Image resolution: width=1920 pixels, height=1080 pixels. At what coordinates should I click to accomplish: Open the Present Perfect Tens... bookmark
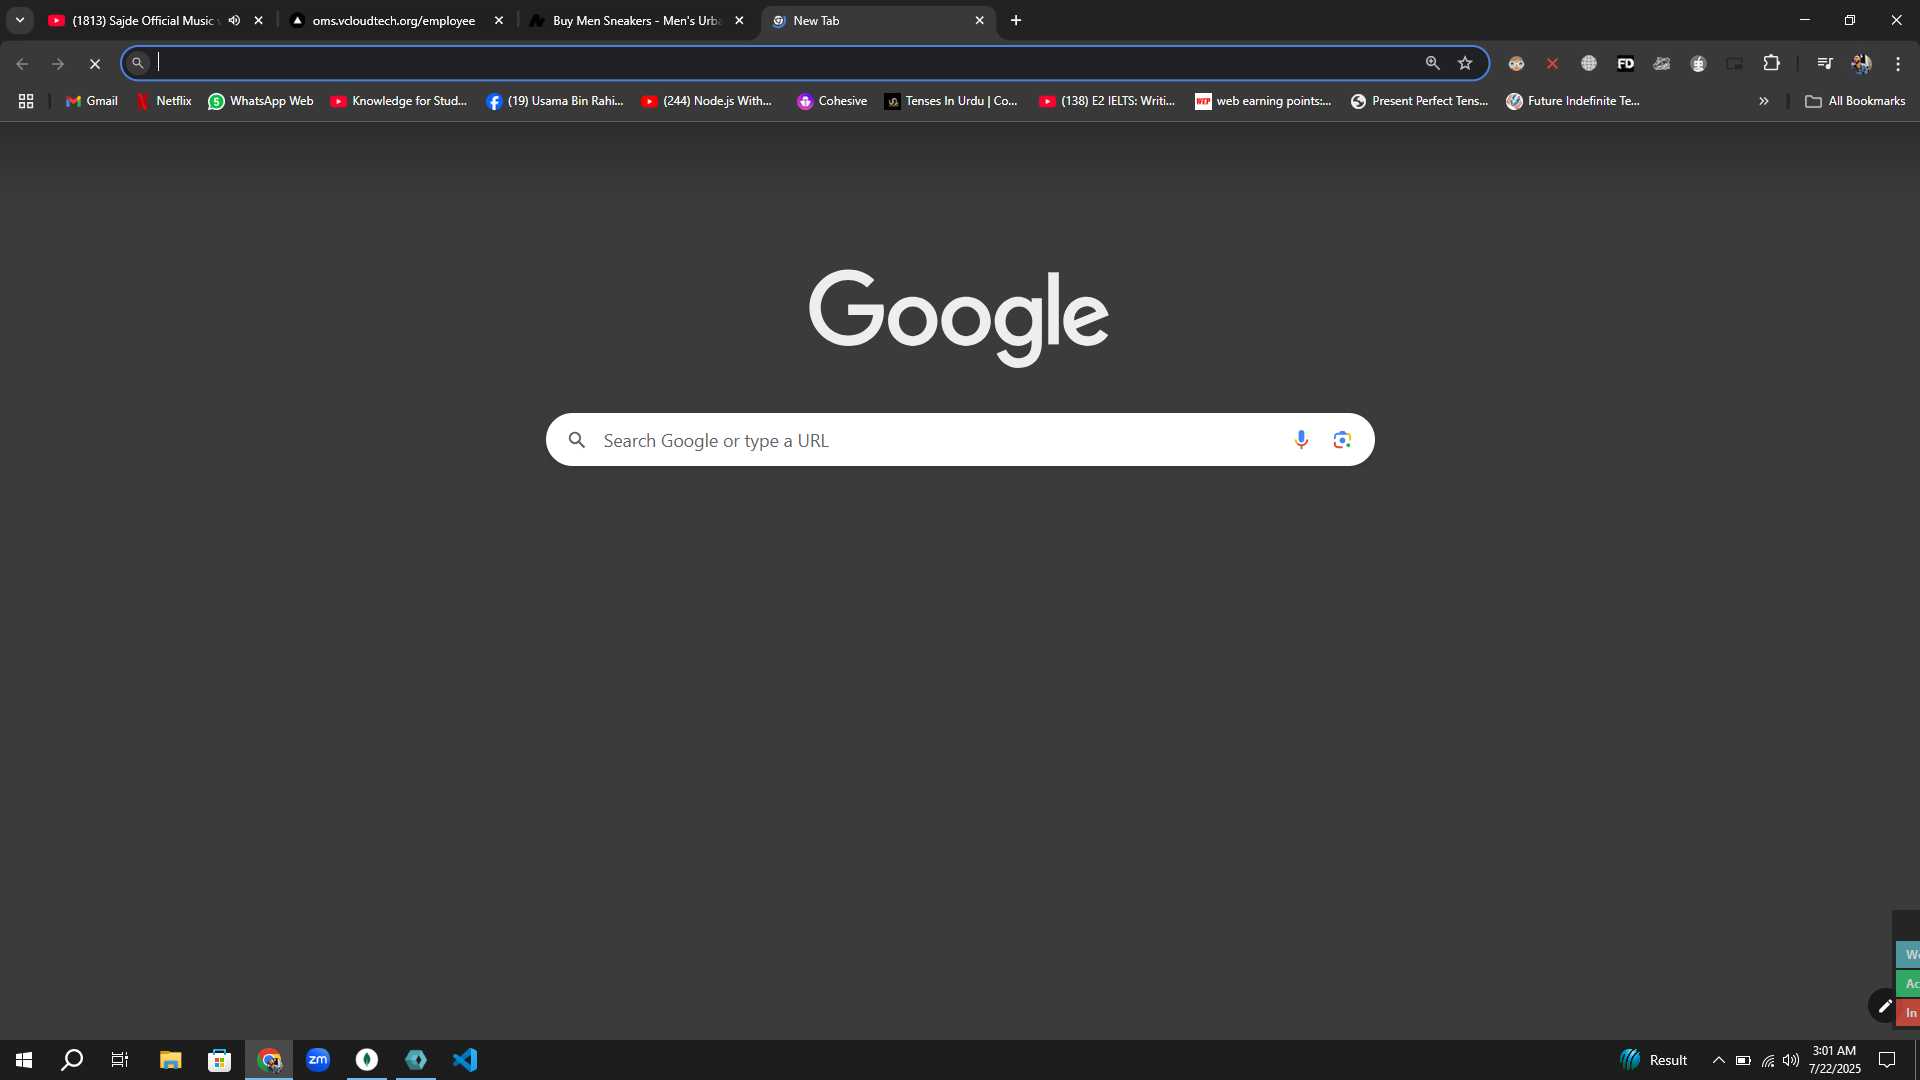[1419, 101]
